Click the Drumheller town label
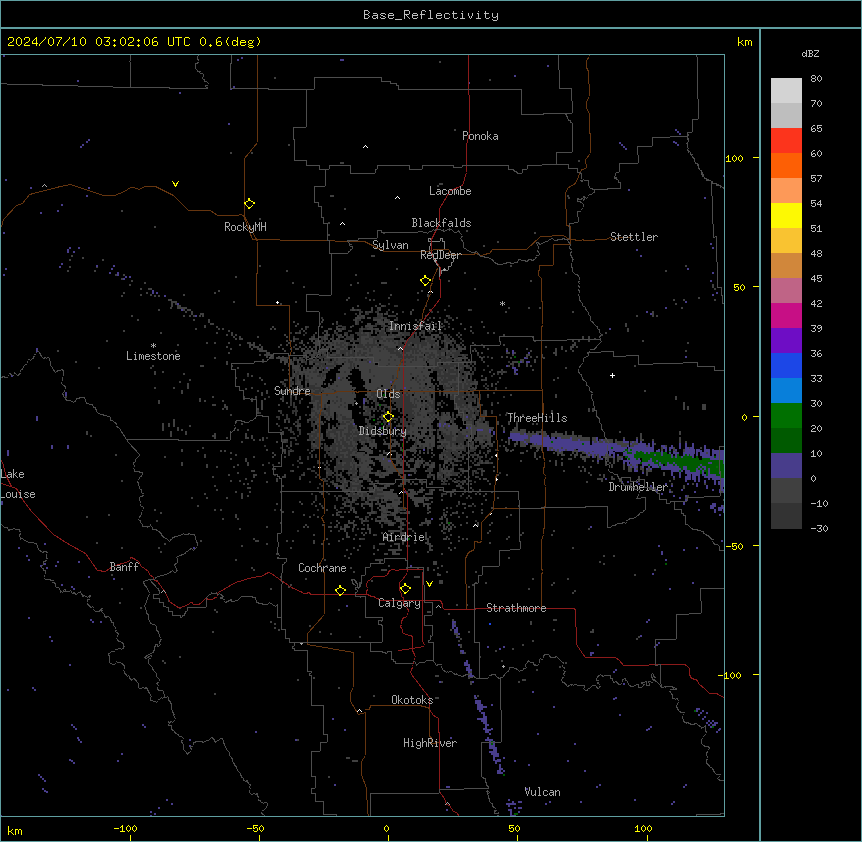 638,487
